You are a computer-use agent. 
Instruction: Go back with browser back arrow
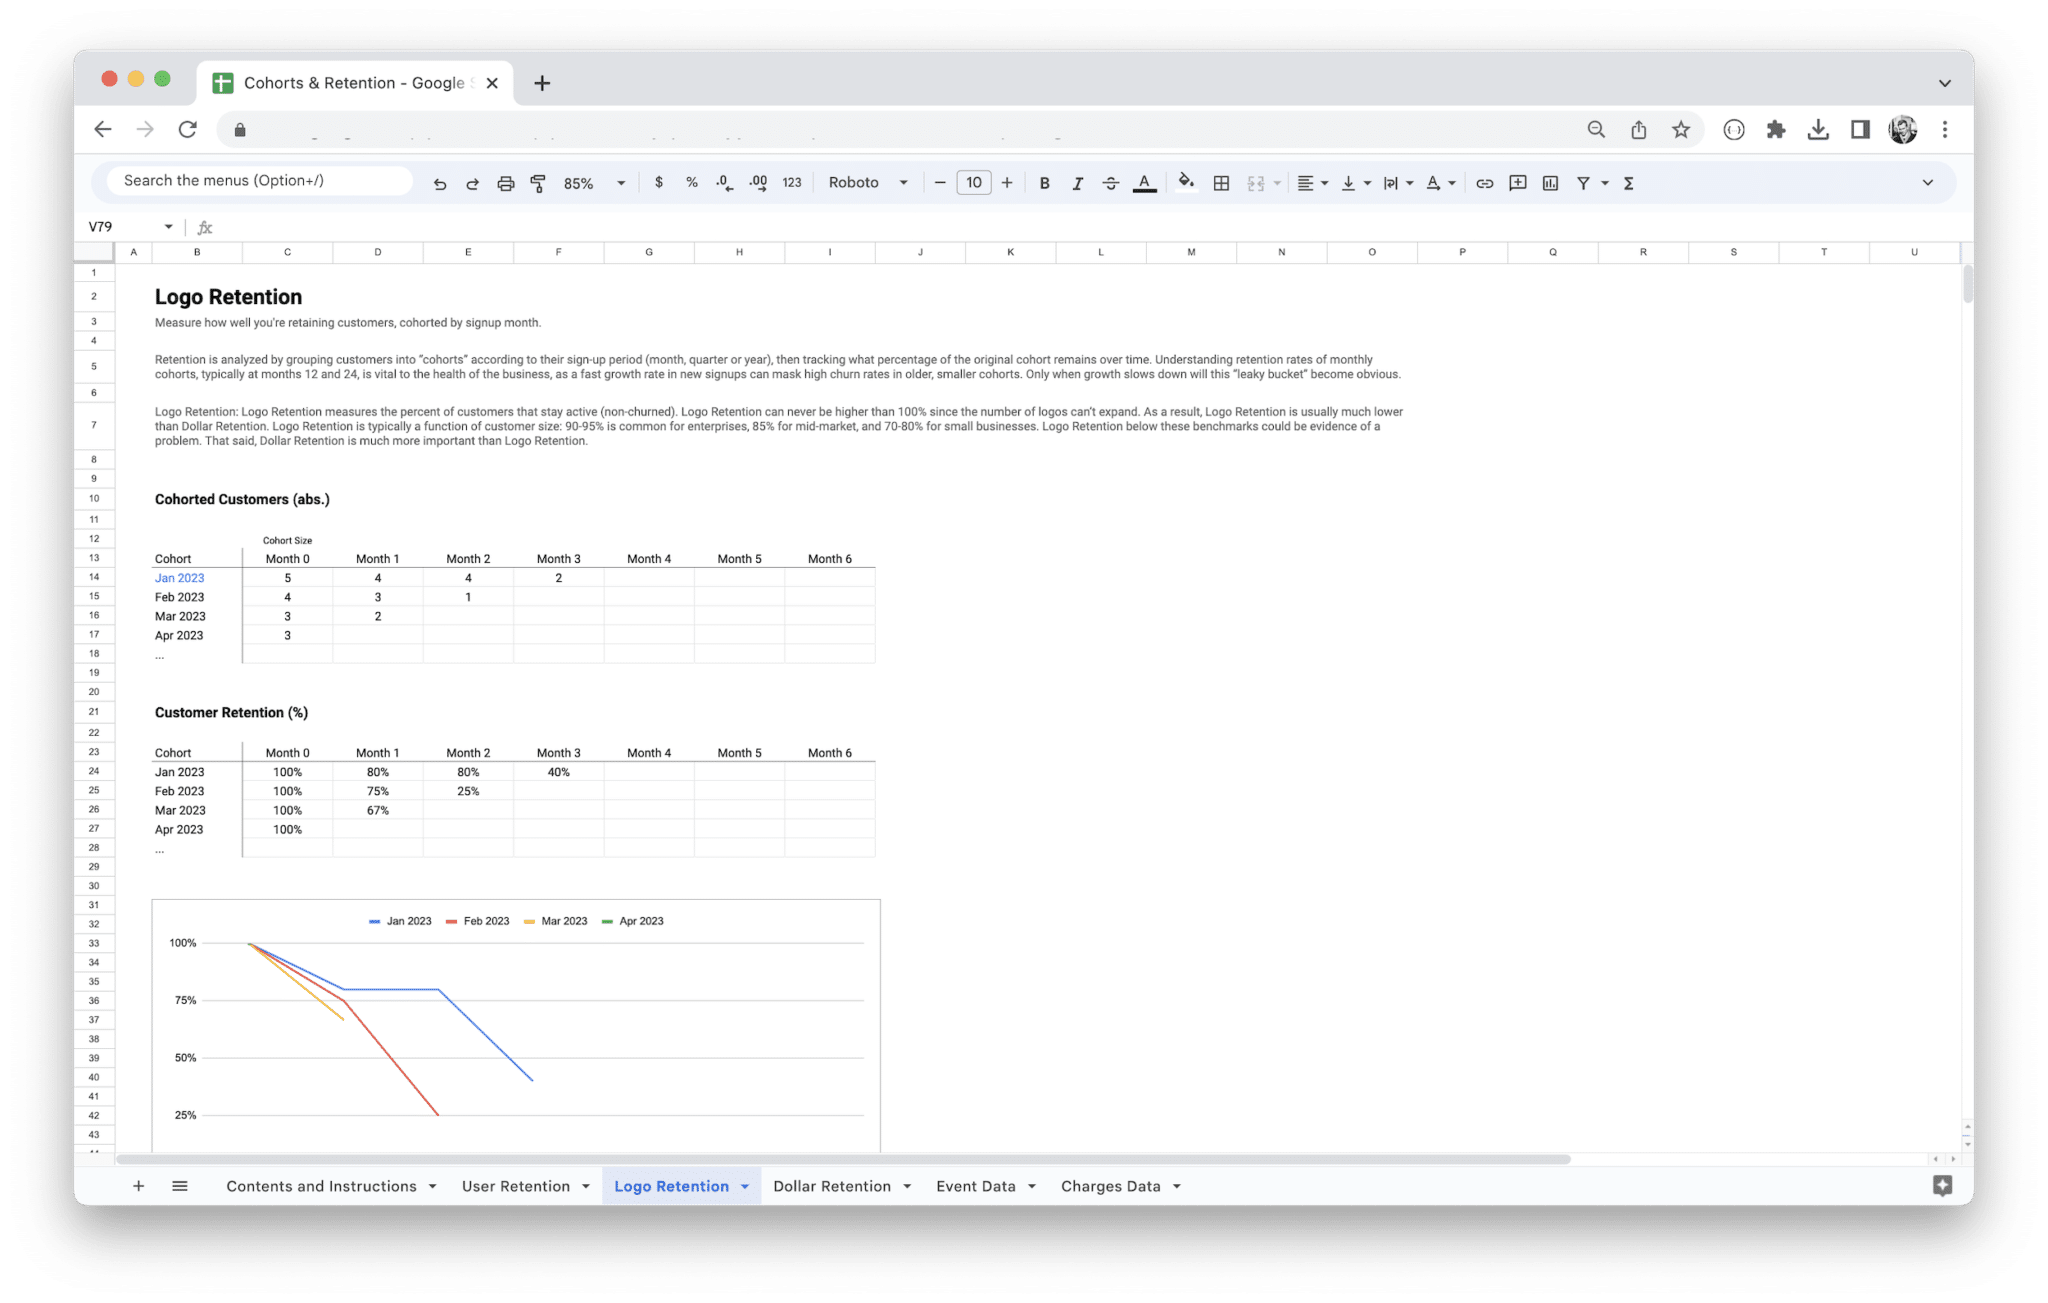coord(102,129)
